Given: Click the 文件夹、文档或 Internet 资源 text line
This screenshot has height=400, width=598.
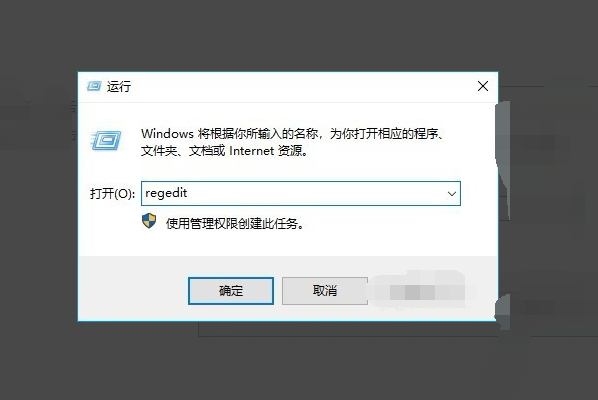Looking at the screenshot, I should (225, 151).
